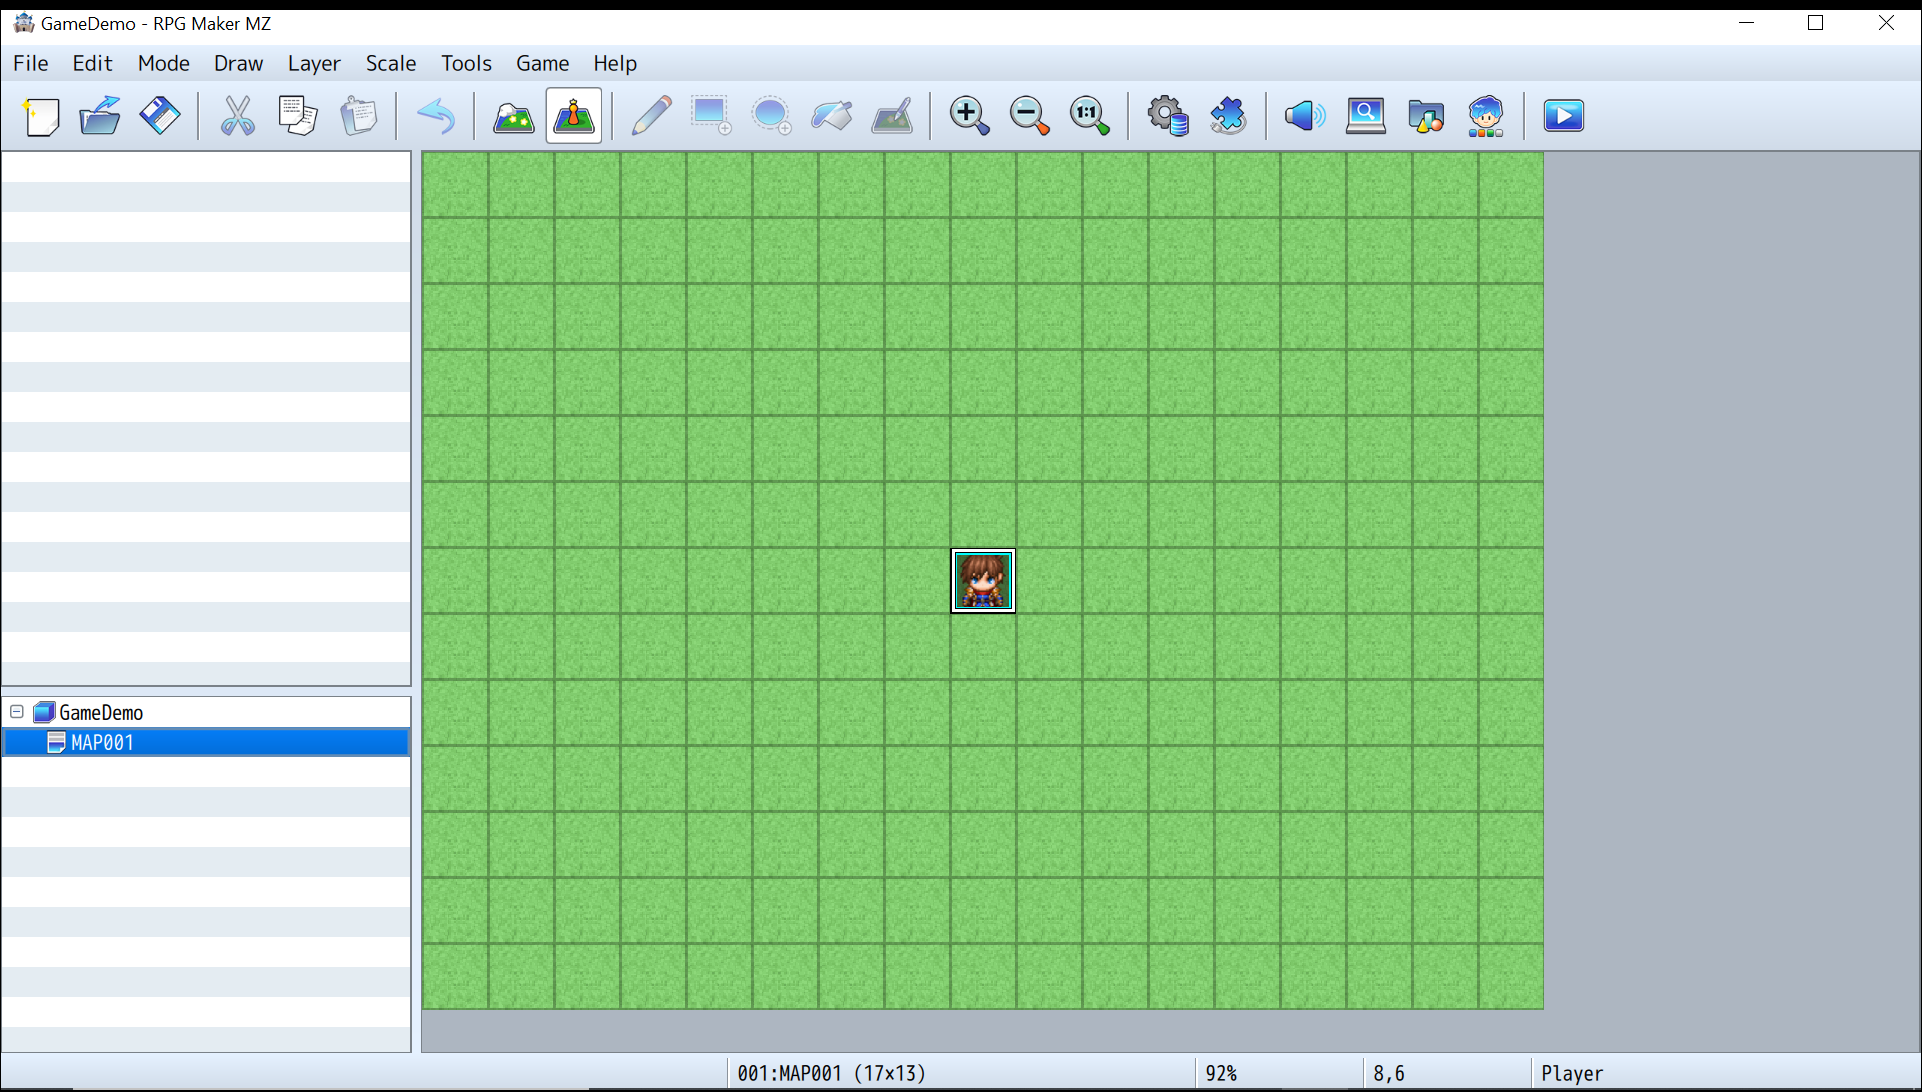Select the Flood Fill tool
The width and height of the screenshot is (1922, 1092).
(x=832, y=116)
